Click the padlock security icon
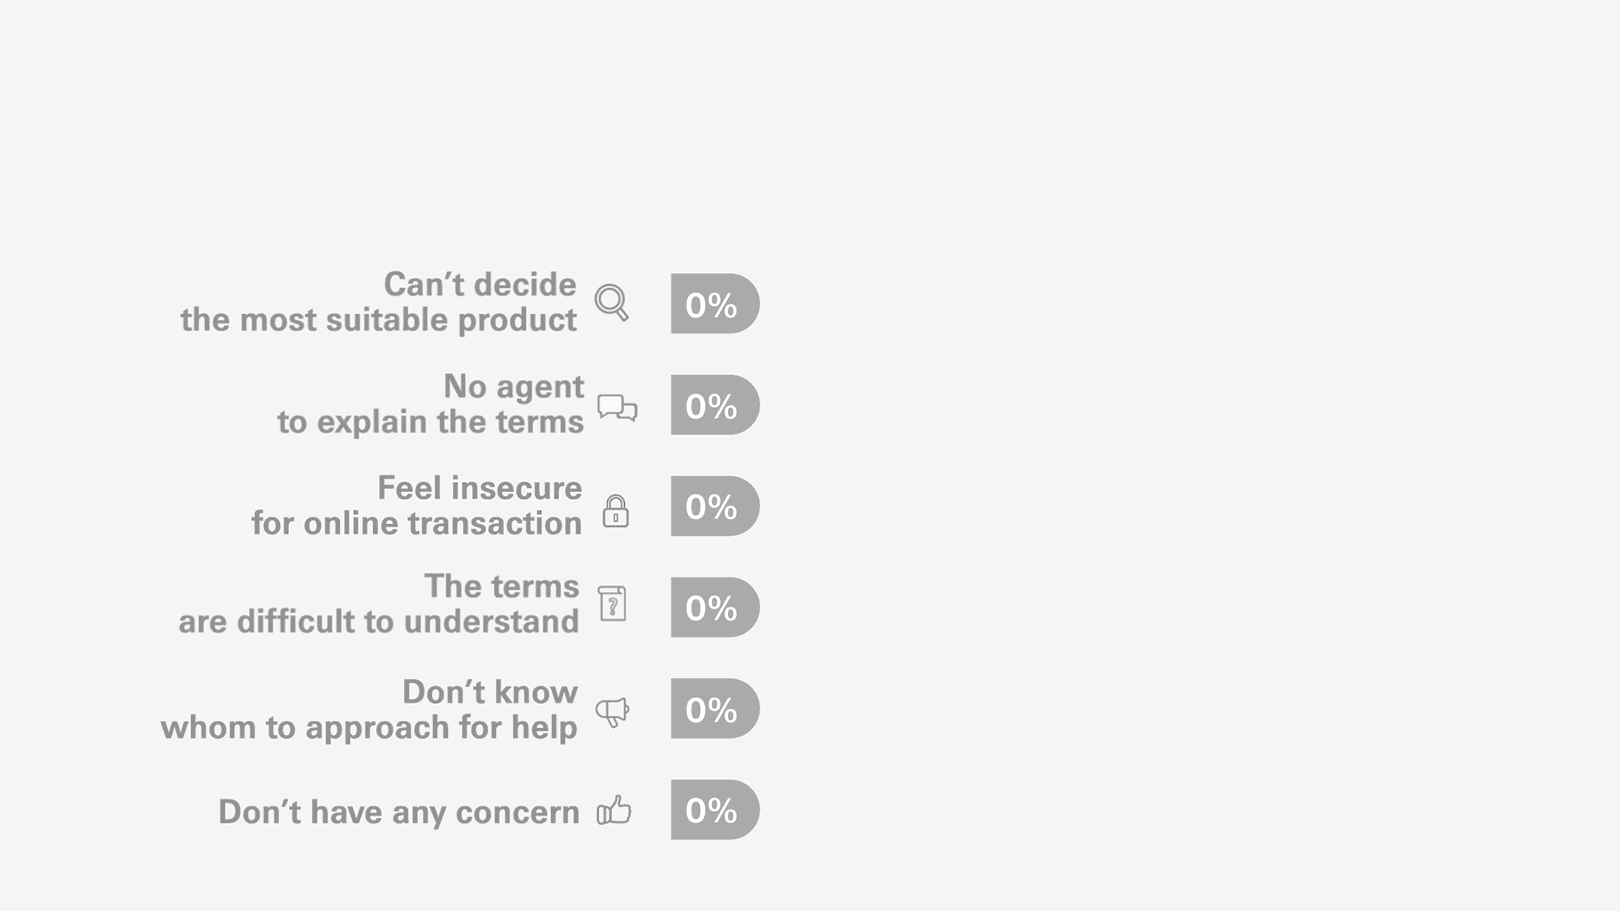Viewport: 1620px width, 911px height. [x=616, y=511]
